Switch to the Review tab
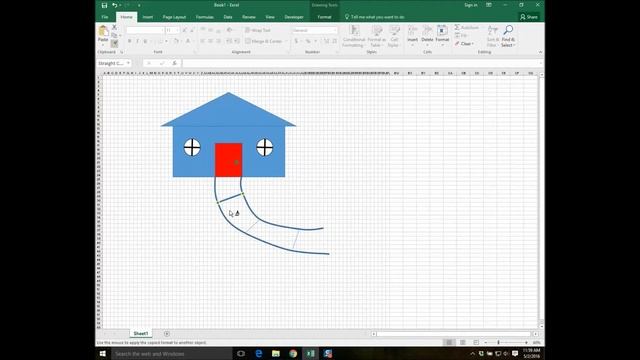The image size is (640, 360). click(249, 17)
